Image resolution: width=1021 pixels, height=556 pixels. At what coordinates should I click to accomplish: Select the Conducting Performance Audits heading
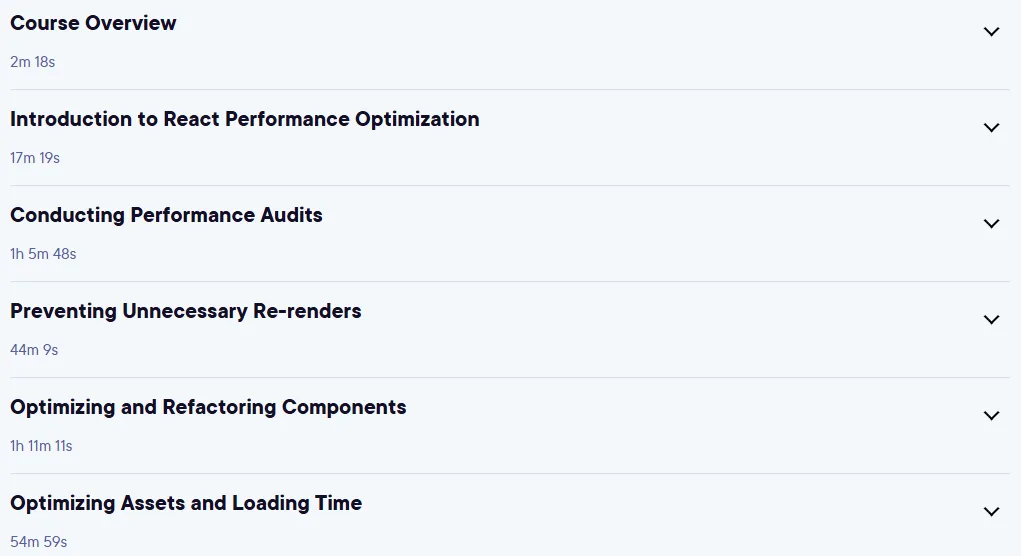tap(166, 215)
